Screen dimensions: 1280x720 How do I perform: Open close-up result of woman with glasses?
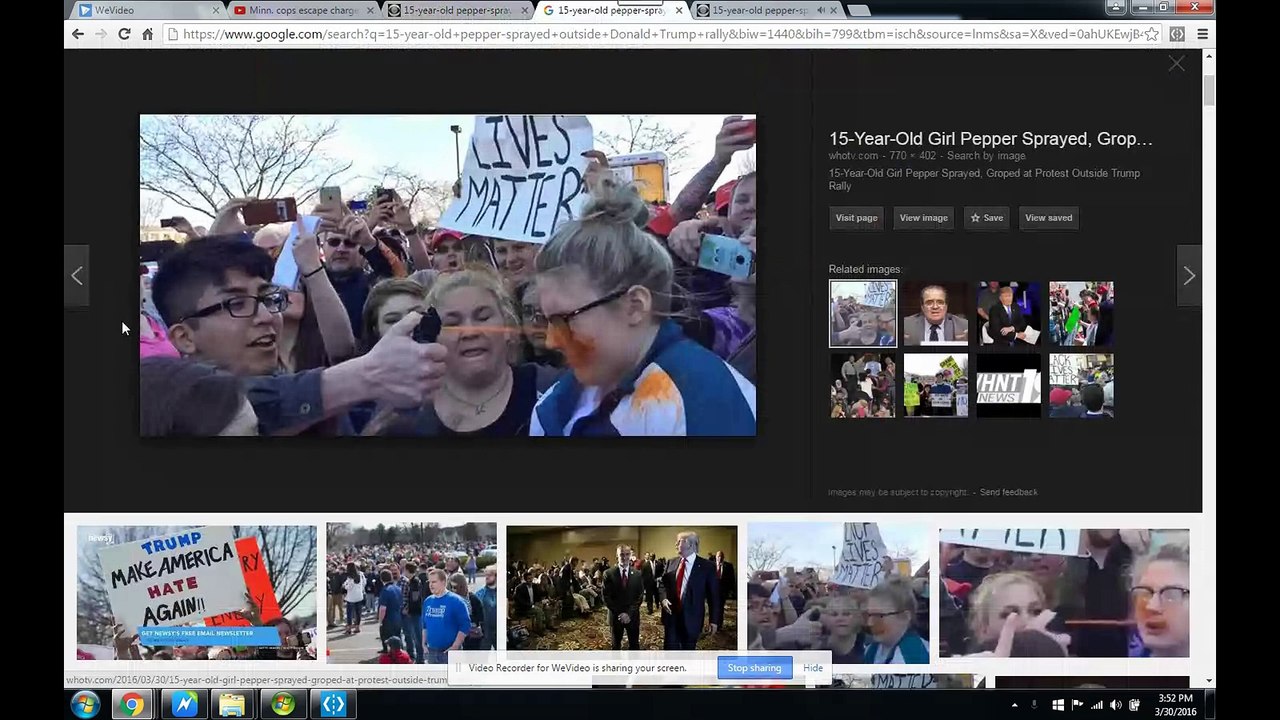coord(1064,593)
